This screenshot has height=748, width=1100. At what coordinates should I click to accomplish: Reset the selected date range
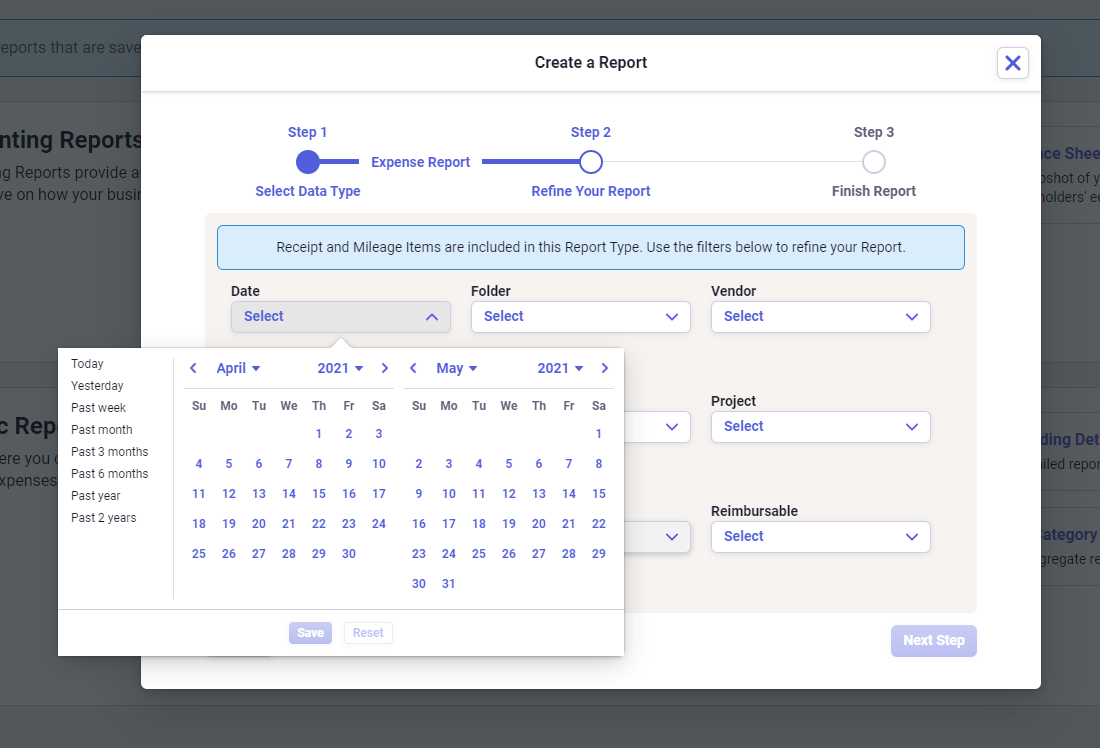tap(368, 632)
